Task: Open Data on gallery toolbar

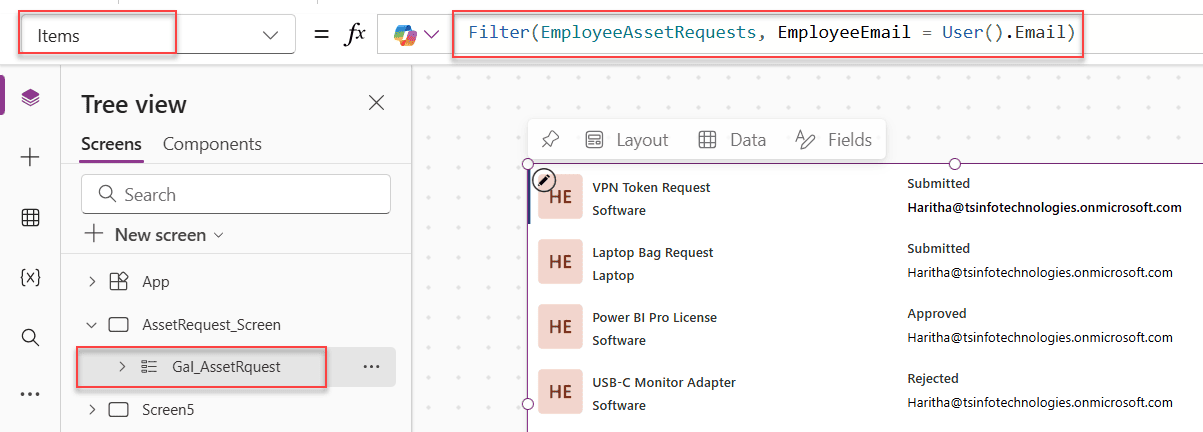Action: point(732,140)
